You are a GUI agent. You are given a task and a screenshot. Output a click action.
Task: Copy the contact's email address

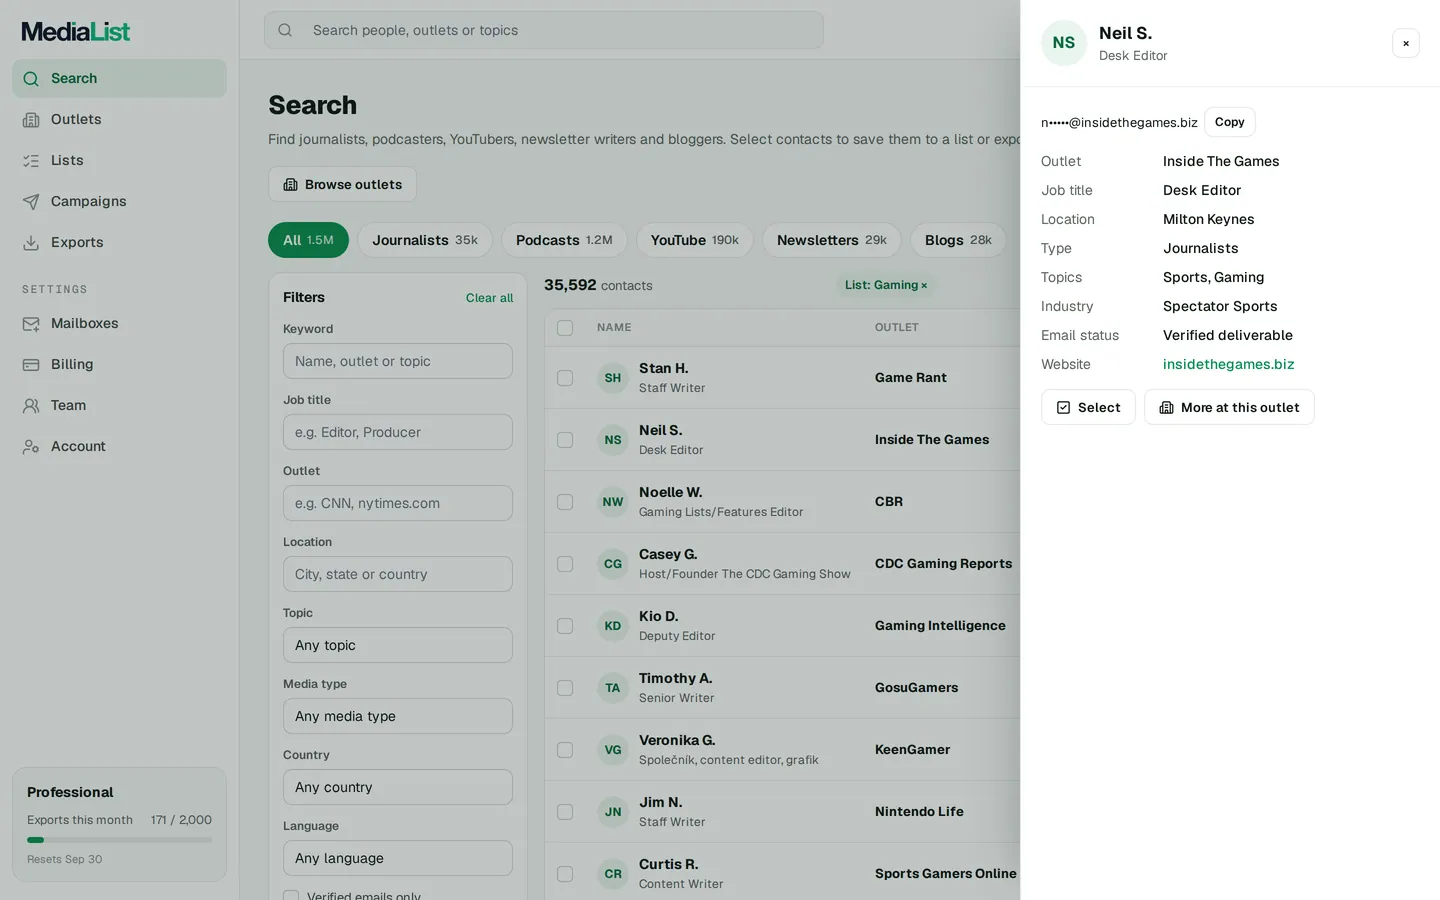tap(1230, 122)
